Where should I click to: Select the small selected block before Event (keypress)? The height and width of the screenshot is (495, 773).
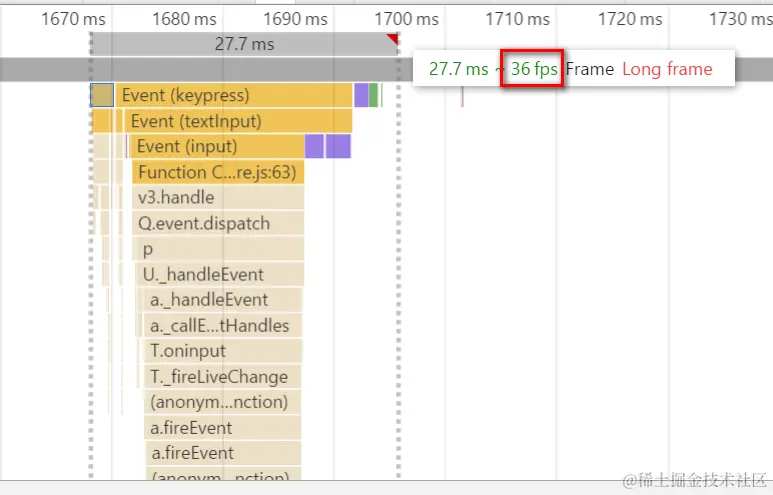tap(103, 95)
